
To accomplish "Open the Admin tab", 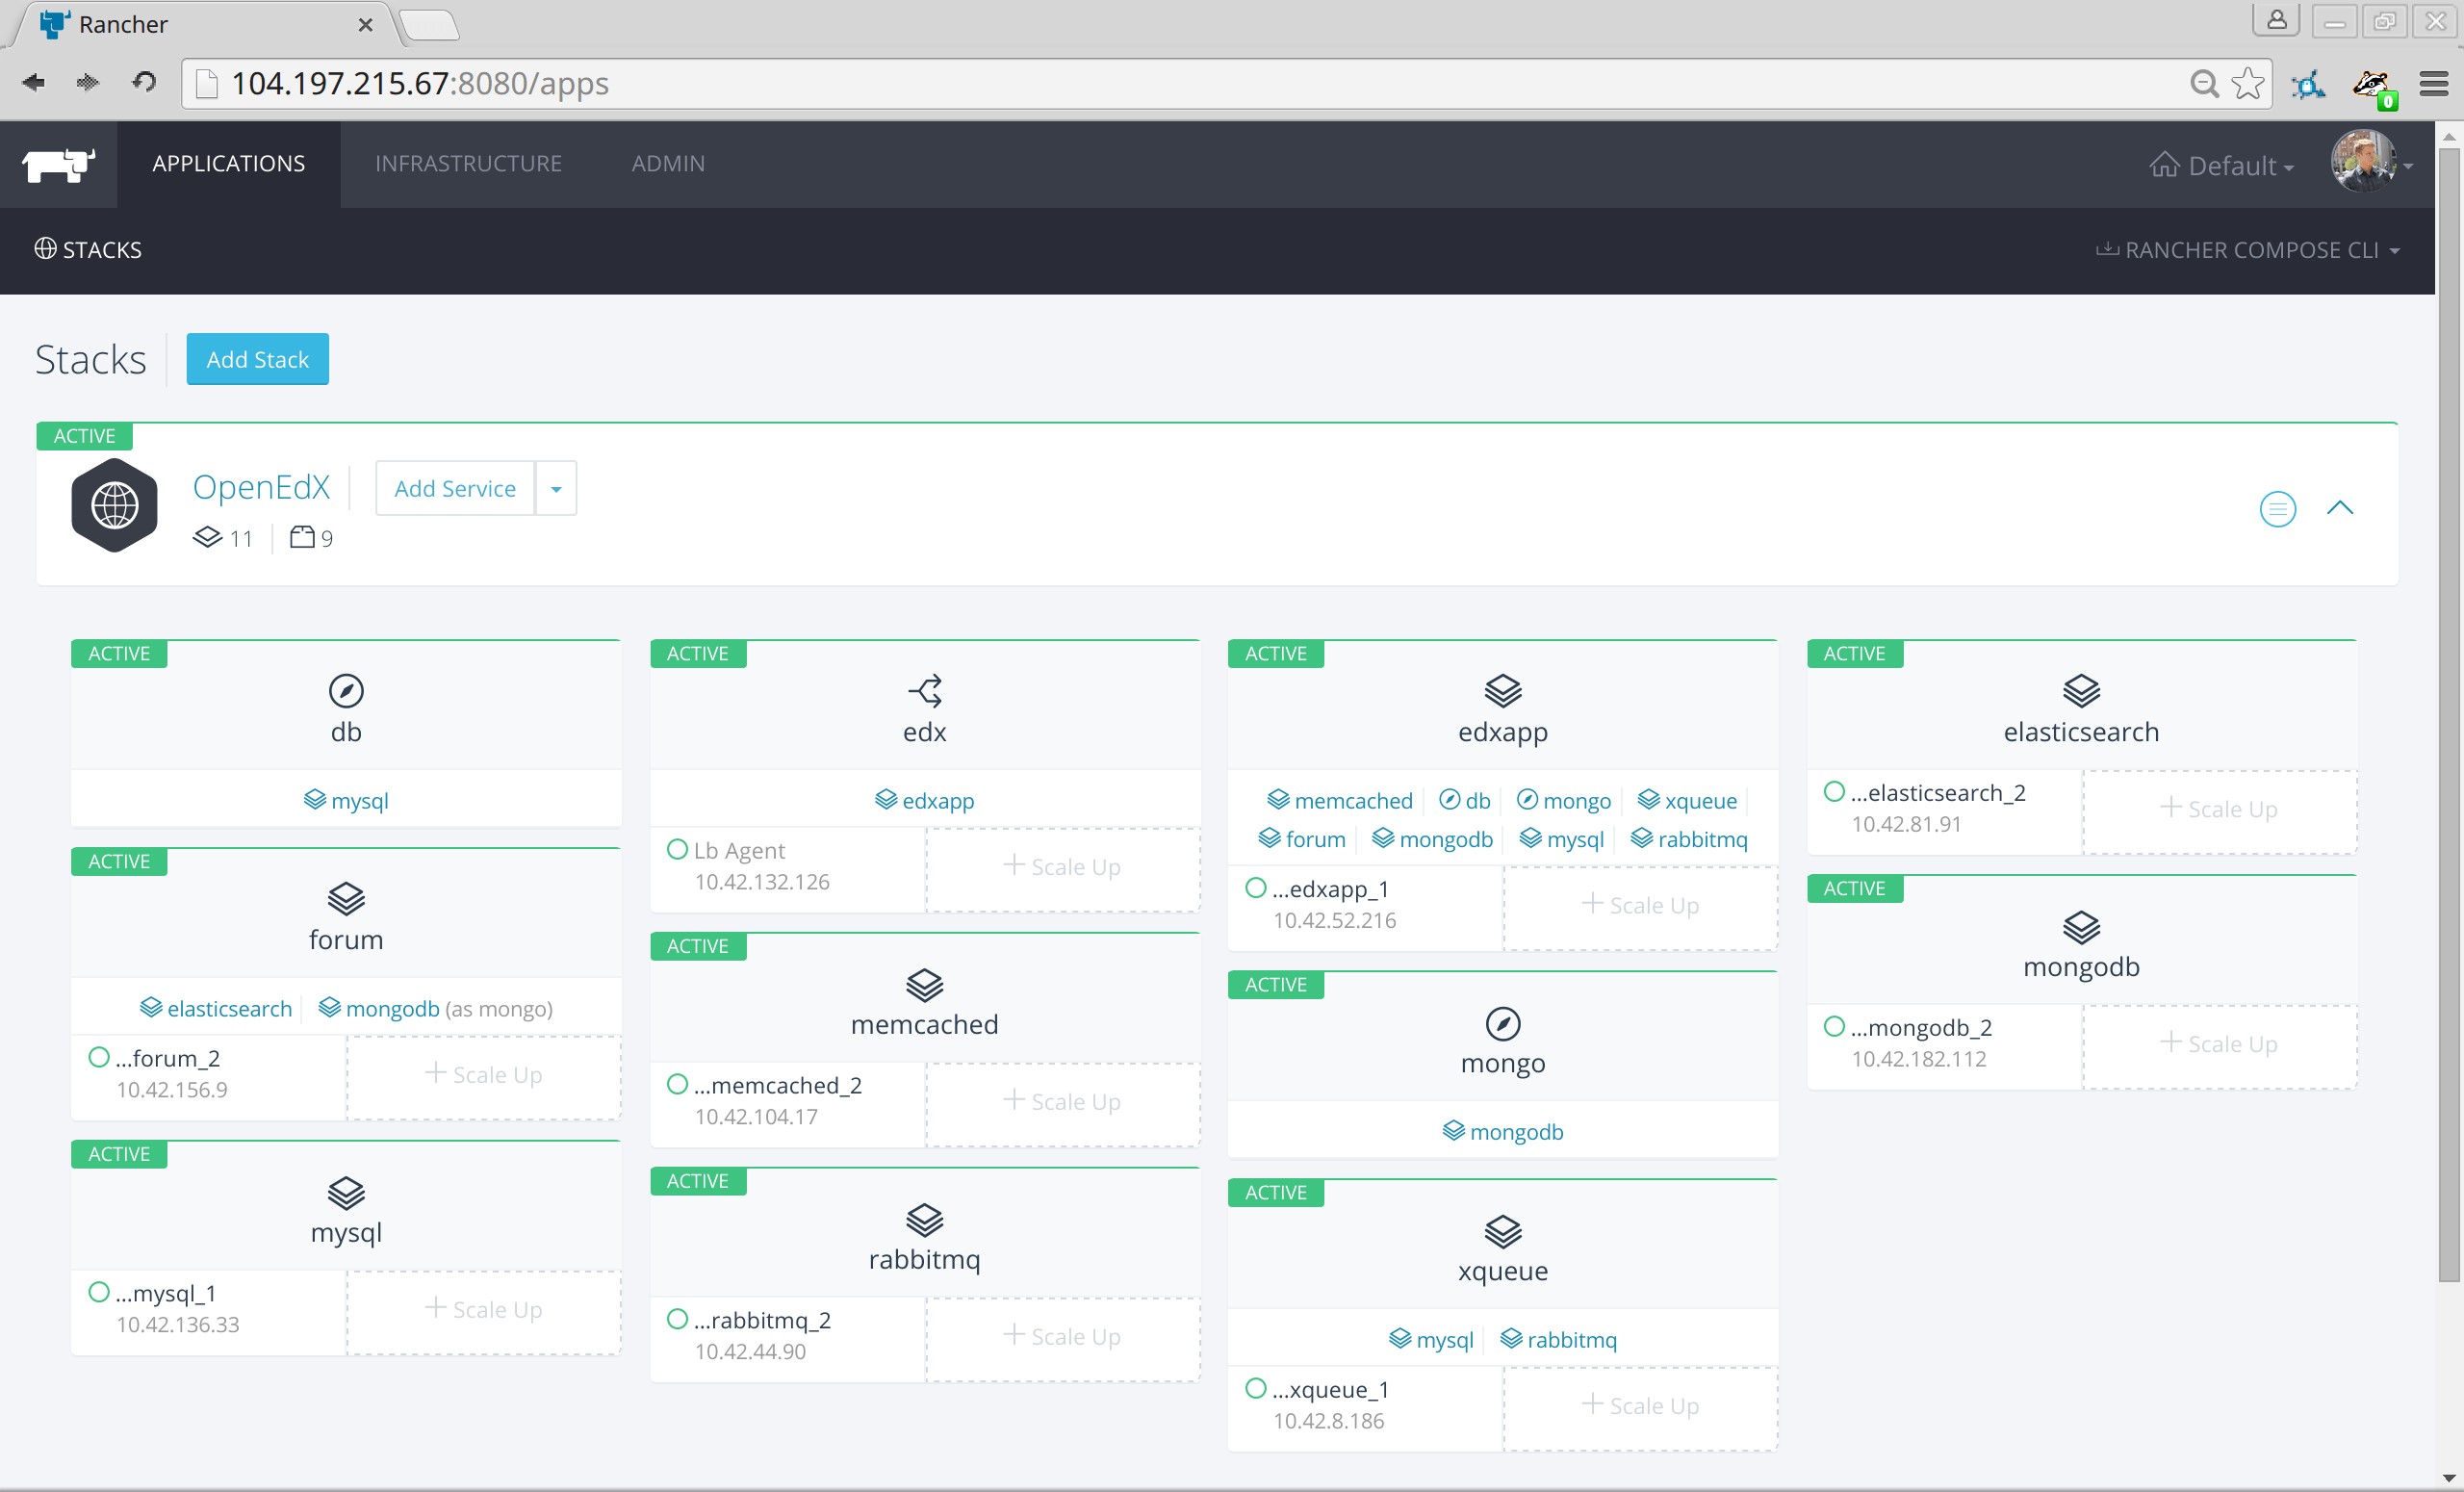I will tap(667, 164).
